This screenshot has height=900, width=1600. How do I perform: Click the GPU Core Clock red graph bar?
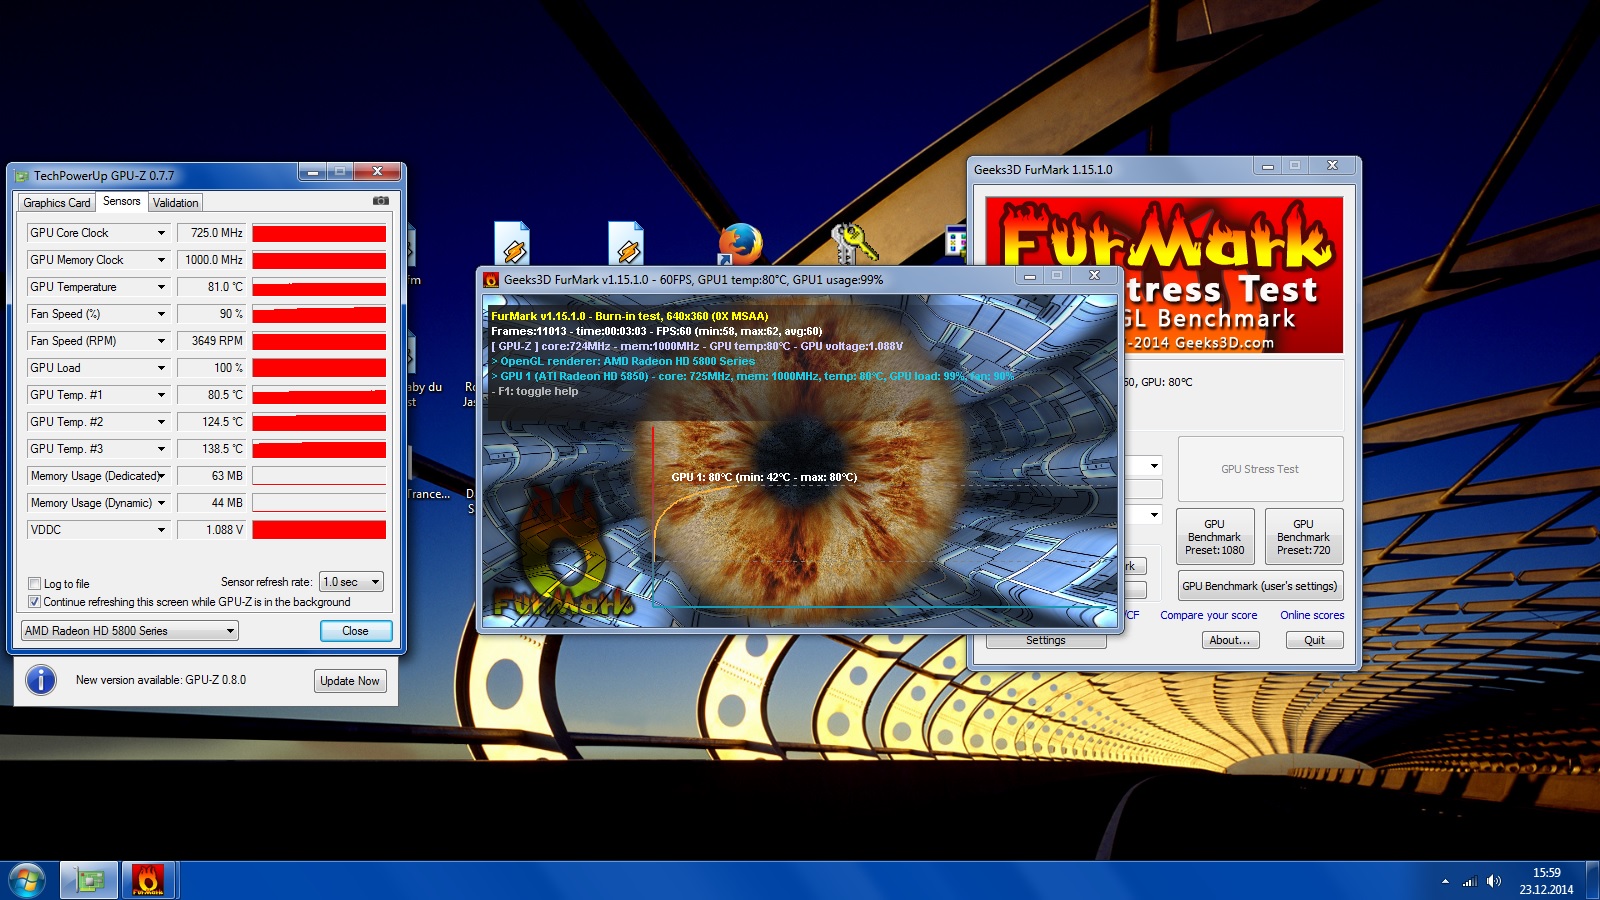pyautogui.click(x=319, y=233)
